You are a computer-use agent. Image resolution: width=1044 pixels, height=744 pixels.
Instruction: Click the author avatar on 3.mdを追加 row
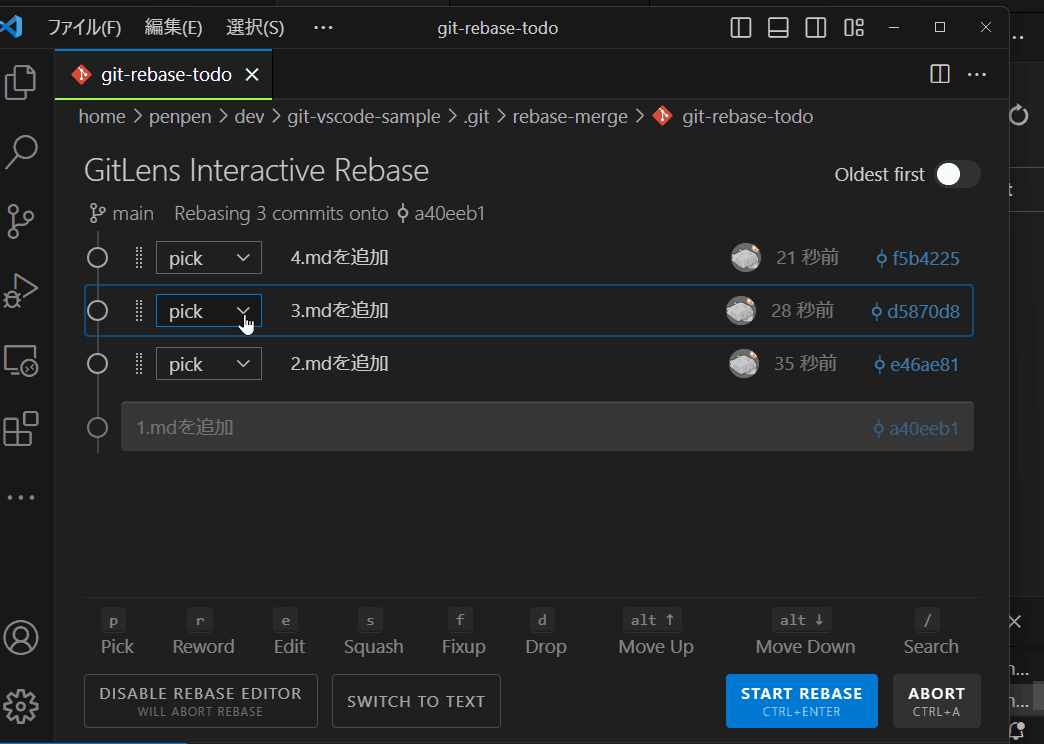[741, 310]
